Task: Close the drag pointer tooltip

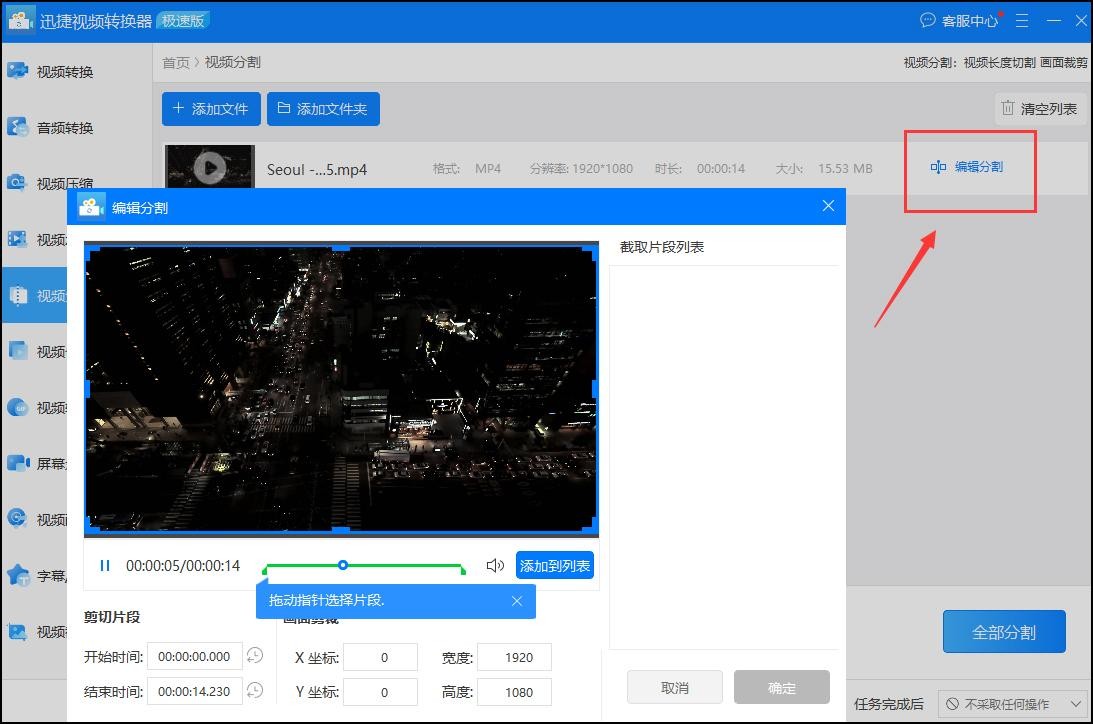Action: coord(517,601)
